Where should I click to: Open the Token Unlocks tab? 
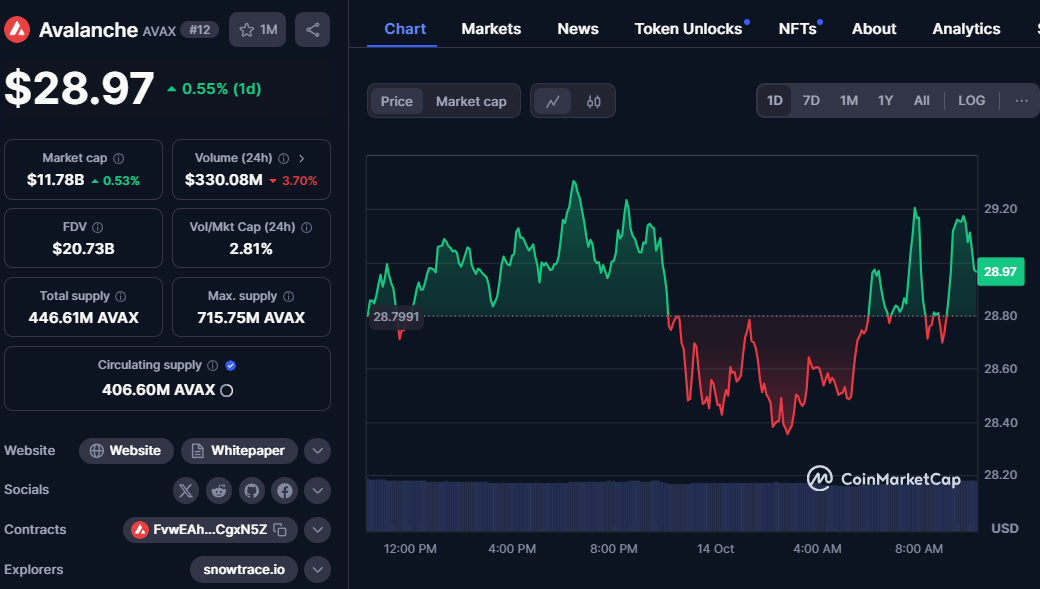click(688, 29)
